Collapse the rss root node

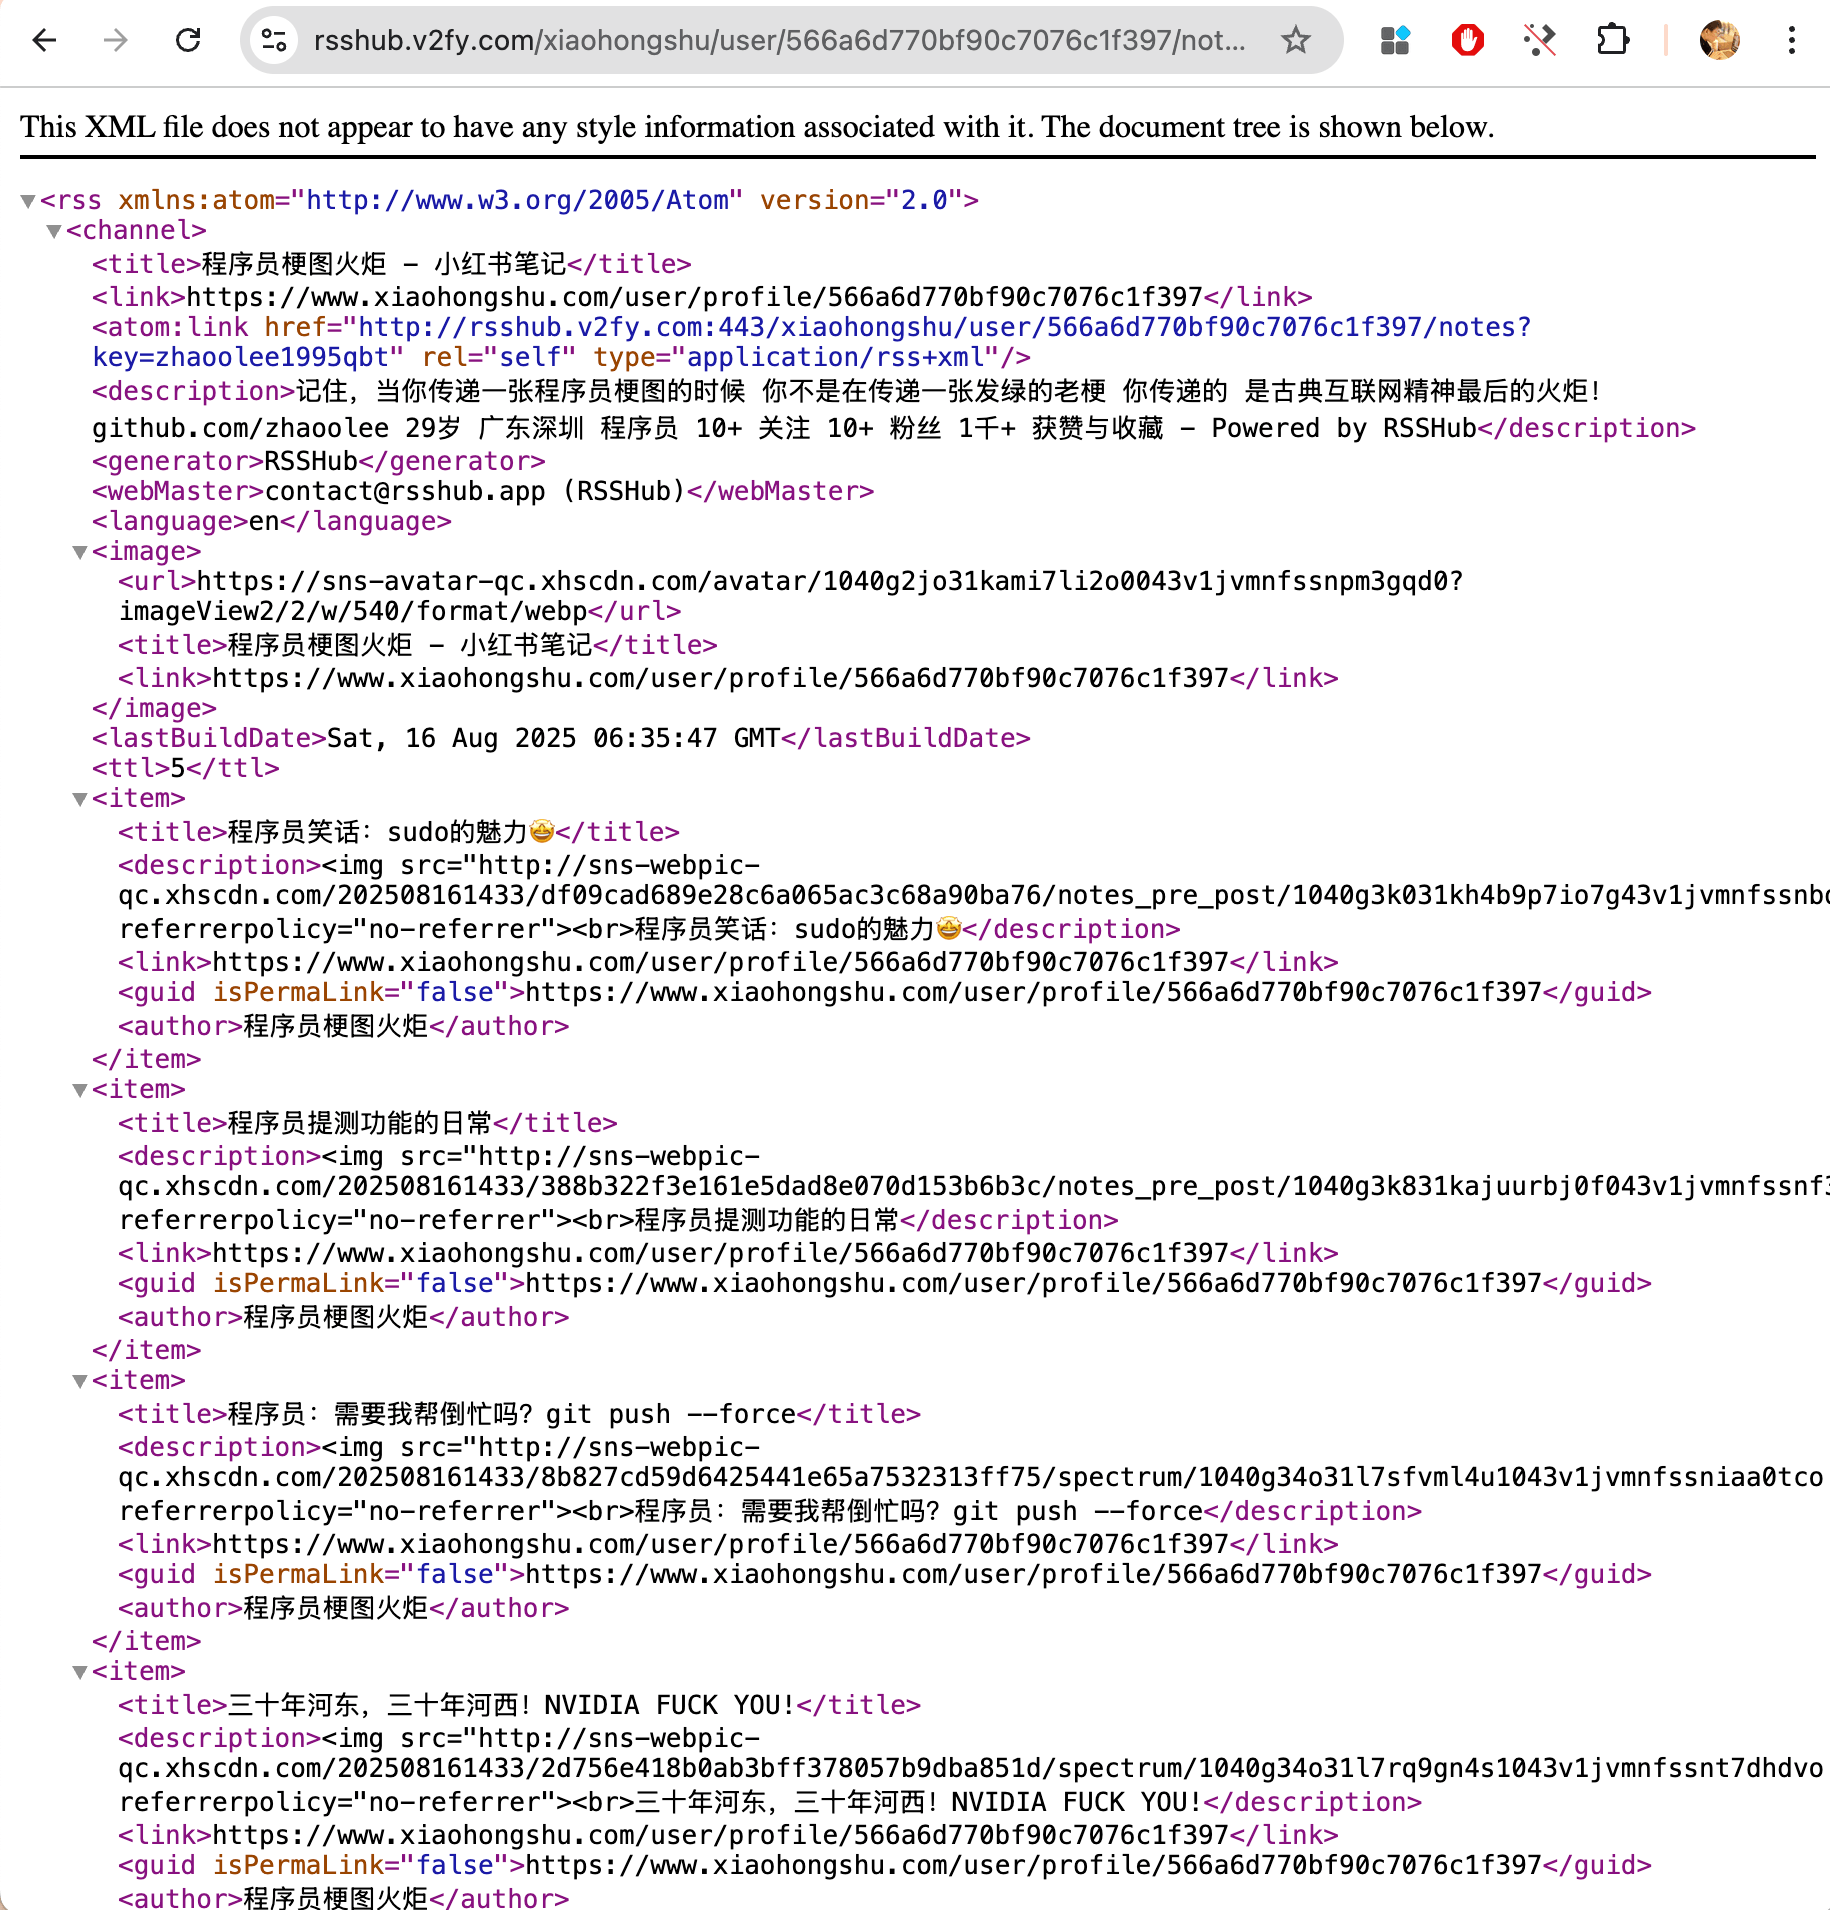coord(28,201)
